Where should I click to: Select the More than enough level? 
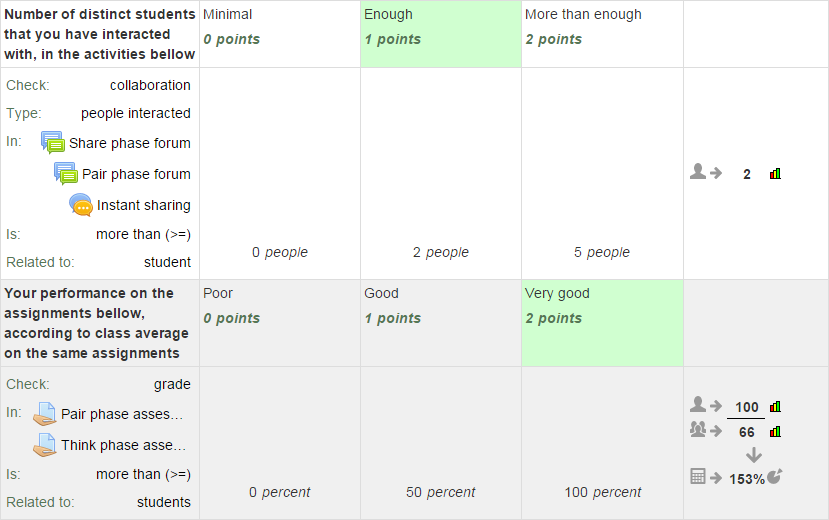click(x=602, y=34)
